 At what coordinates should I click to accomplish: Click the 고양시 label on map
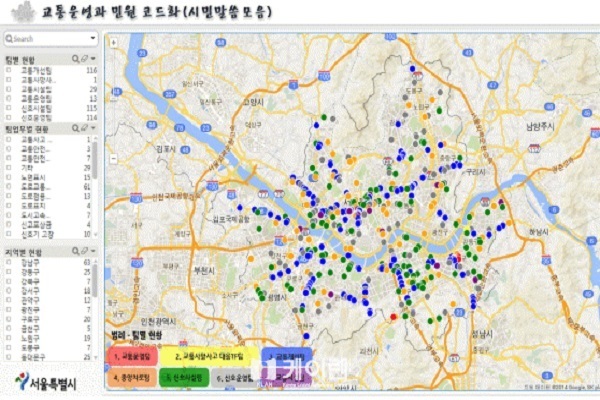(253, 102)
